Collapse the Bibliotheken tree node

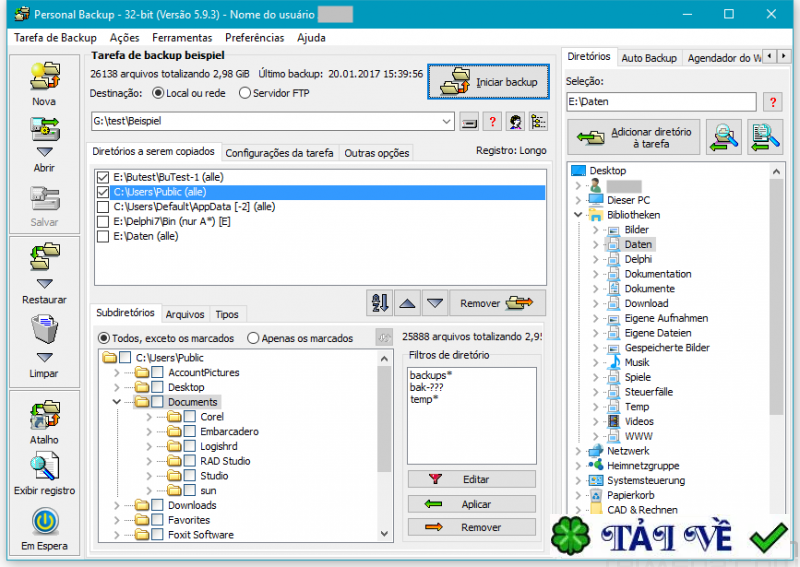coord(578,215)
